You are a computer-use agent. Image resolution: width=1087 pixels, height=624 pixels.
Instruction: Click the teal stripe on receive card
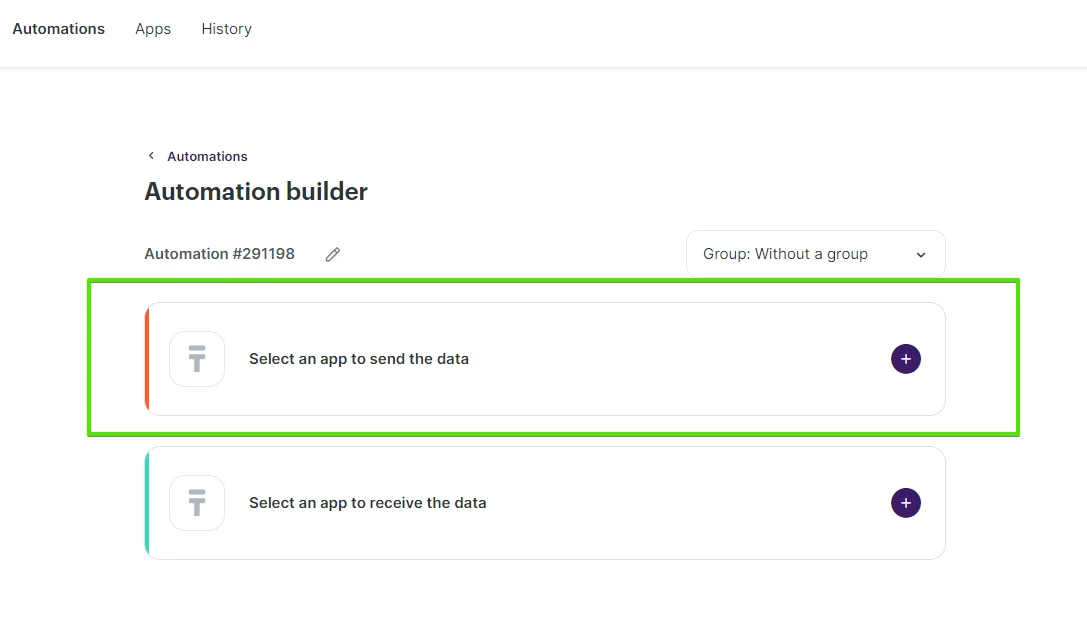147,503
